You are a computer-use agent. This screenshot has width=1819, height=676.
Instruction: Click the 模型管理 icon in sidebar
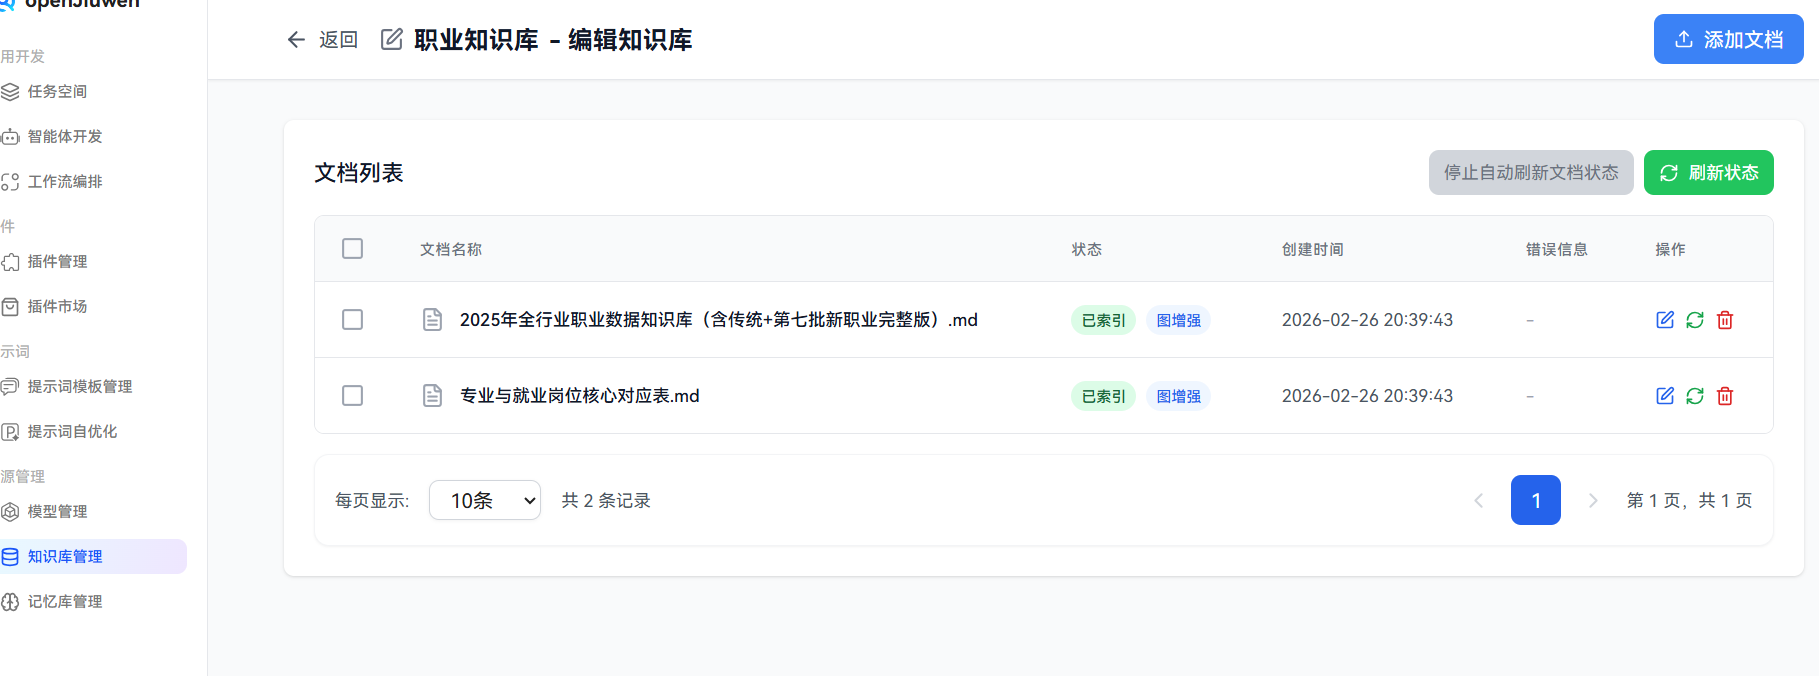point(10,512)
